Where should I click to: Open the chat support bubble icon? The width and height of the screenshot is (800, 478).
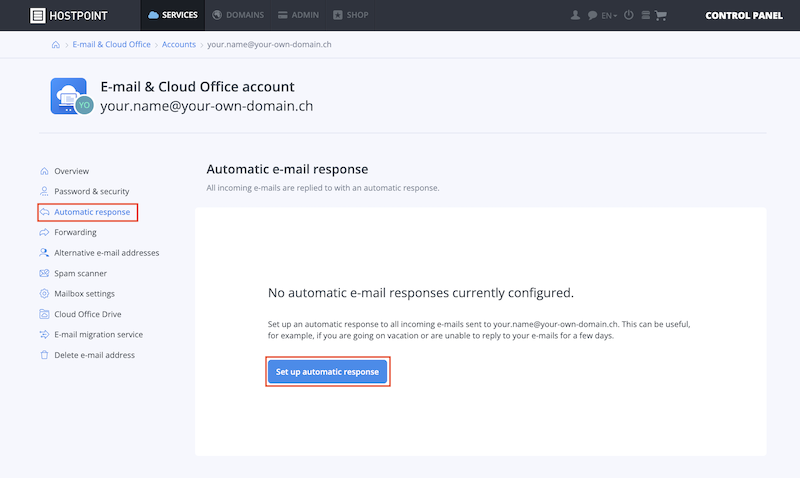pos(592,15)
